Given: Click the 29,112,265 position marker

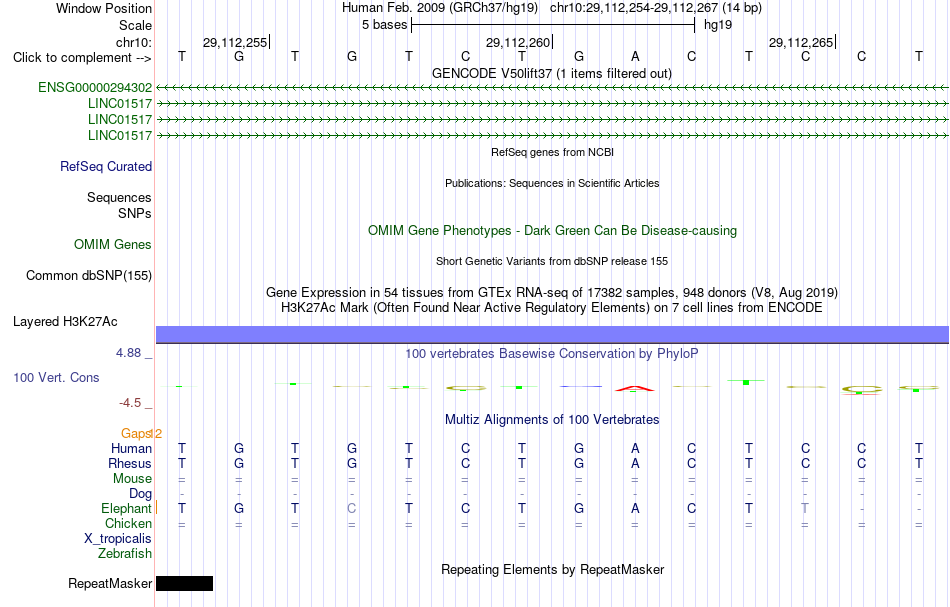Looking at the screenshot, I should tap(801, 43).
